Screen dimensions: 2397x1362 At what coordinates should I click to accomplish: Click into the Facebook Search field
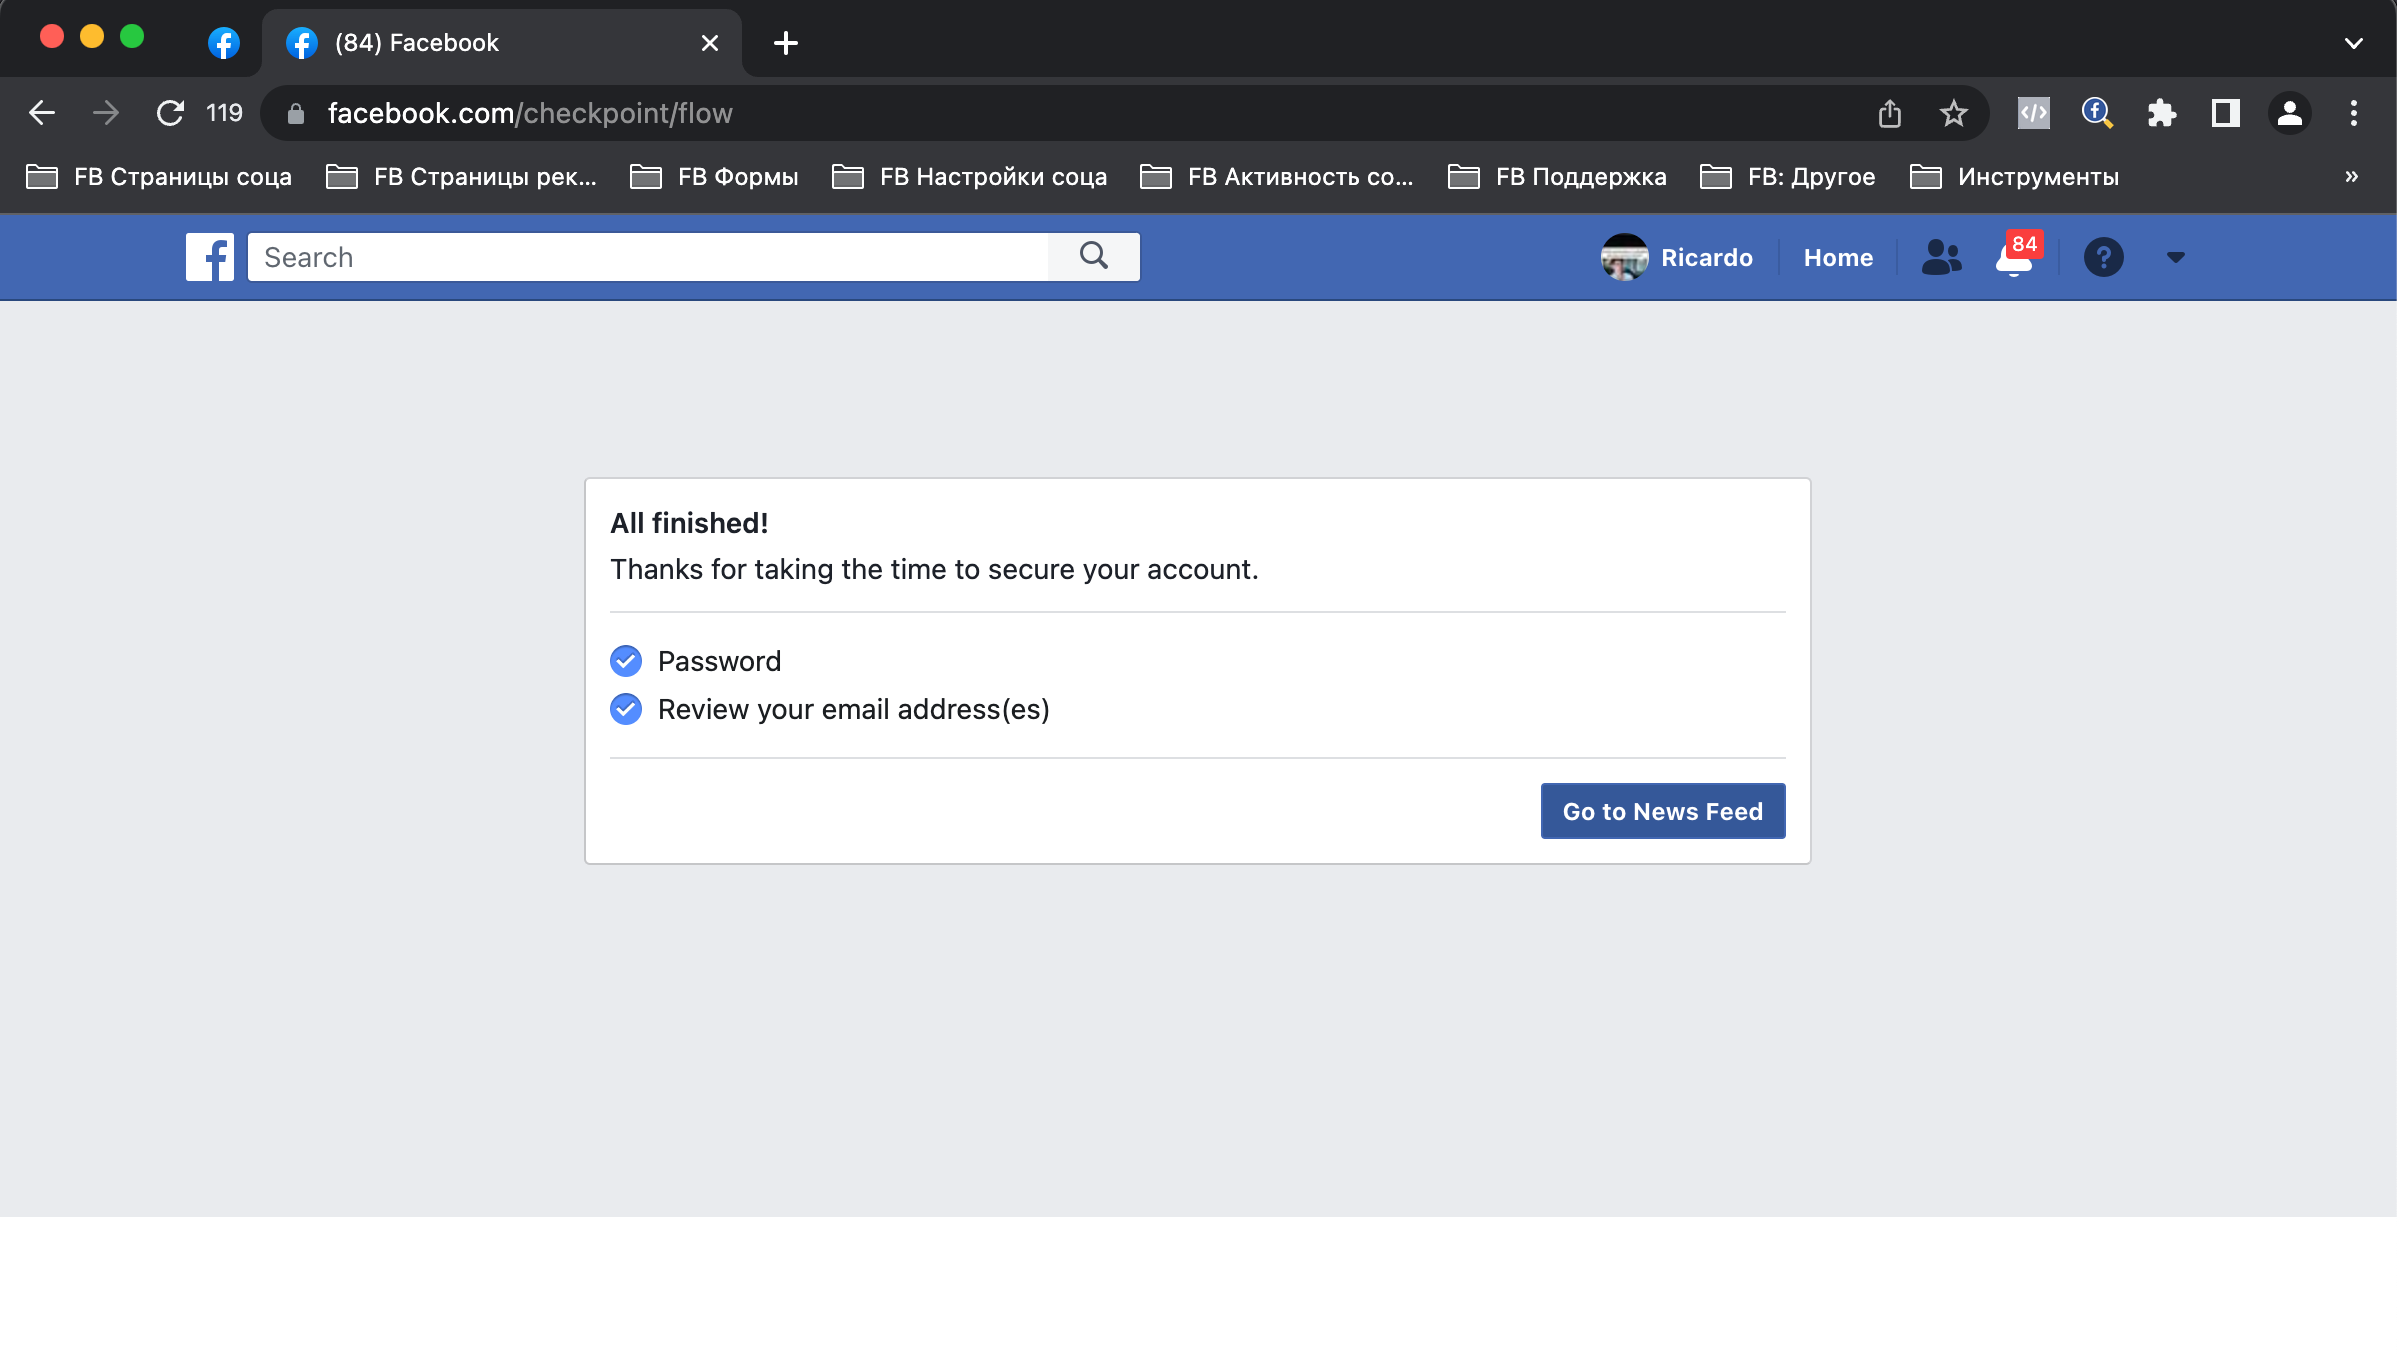[648, 257]
